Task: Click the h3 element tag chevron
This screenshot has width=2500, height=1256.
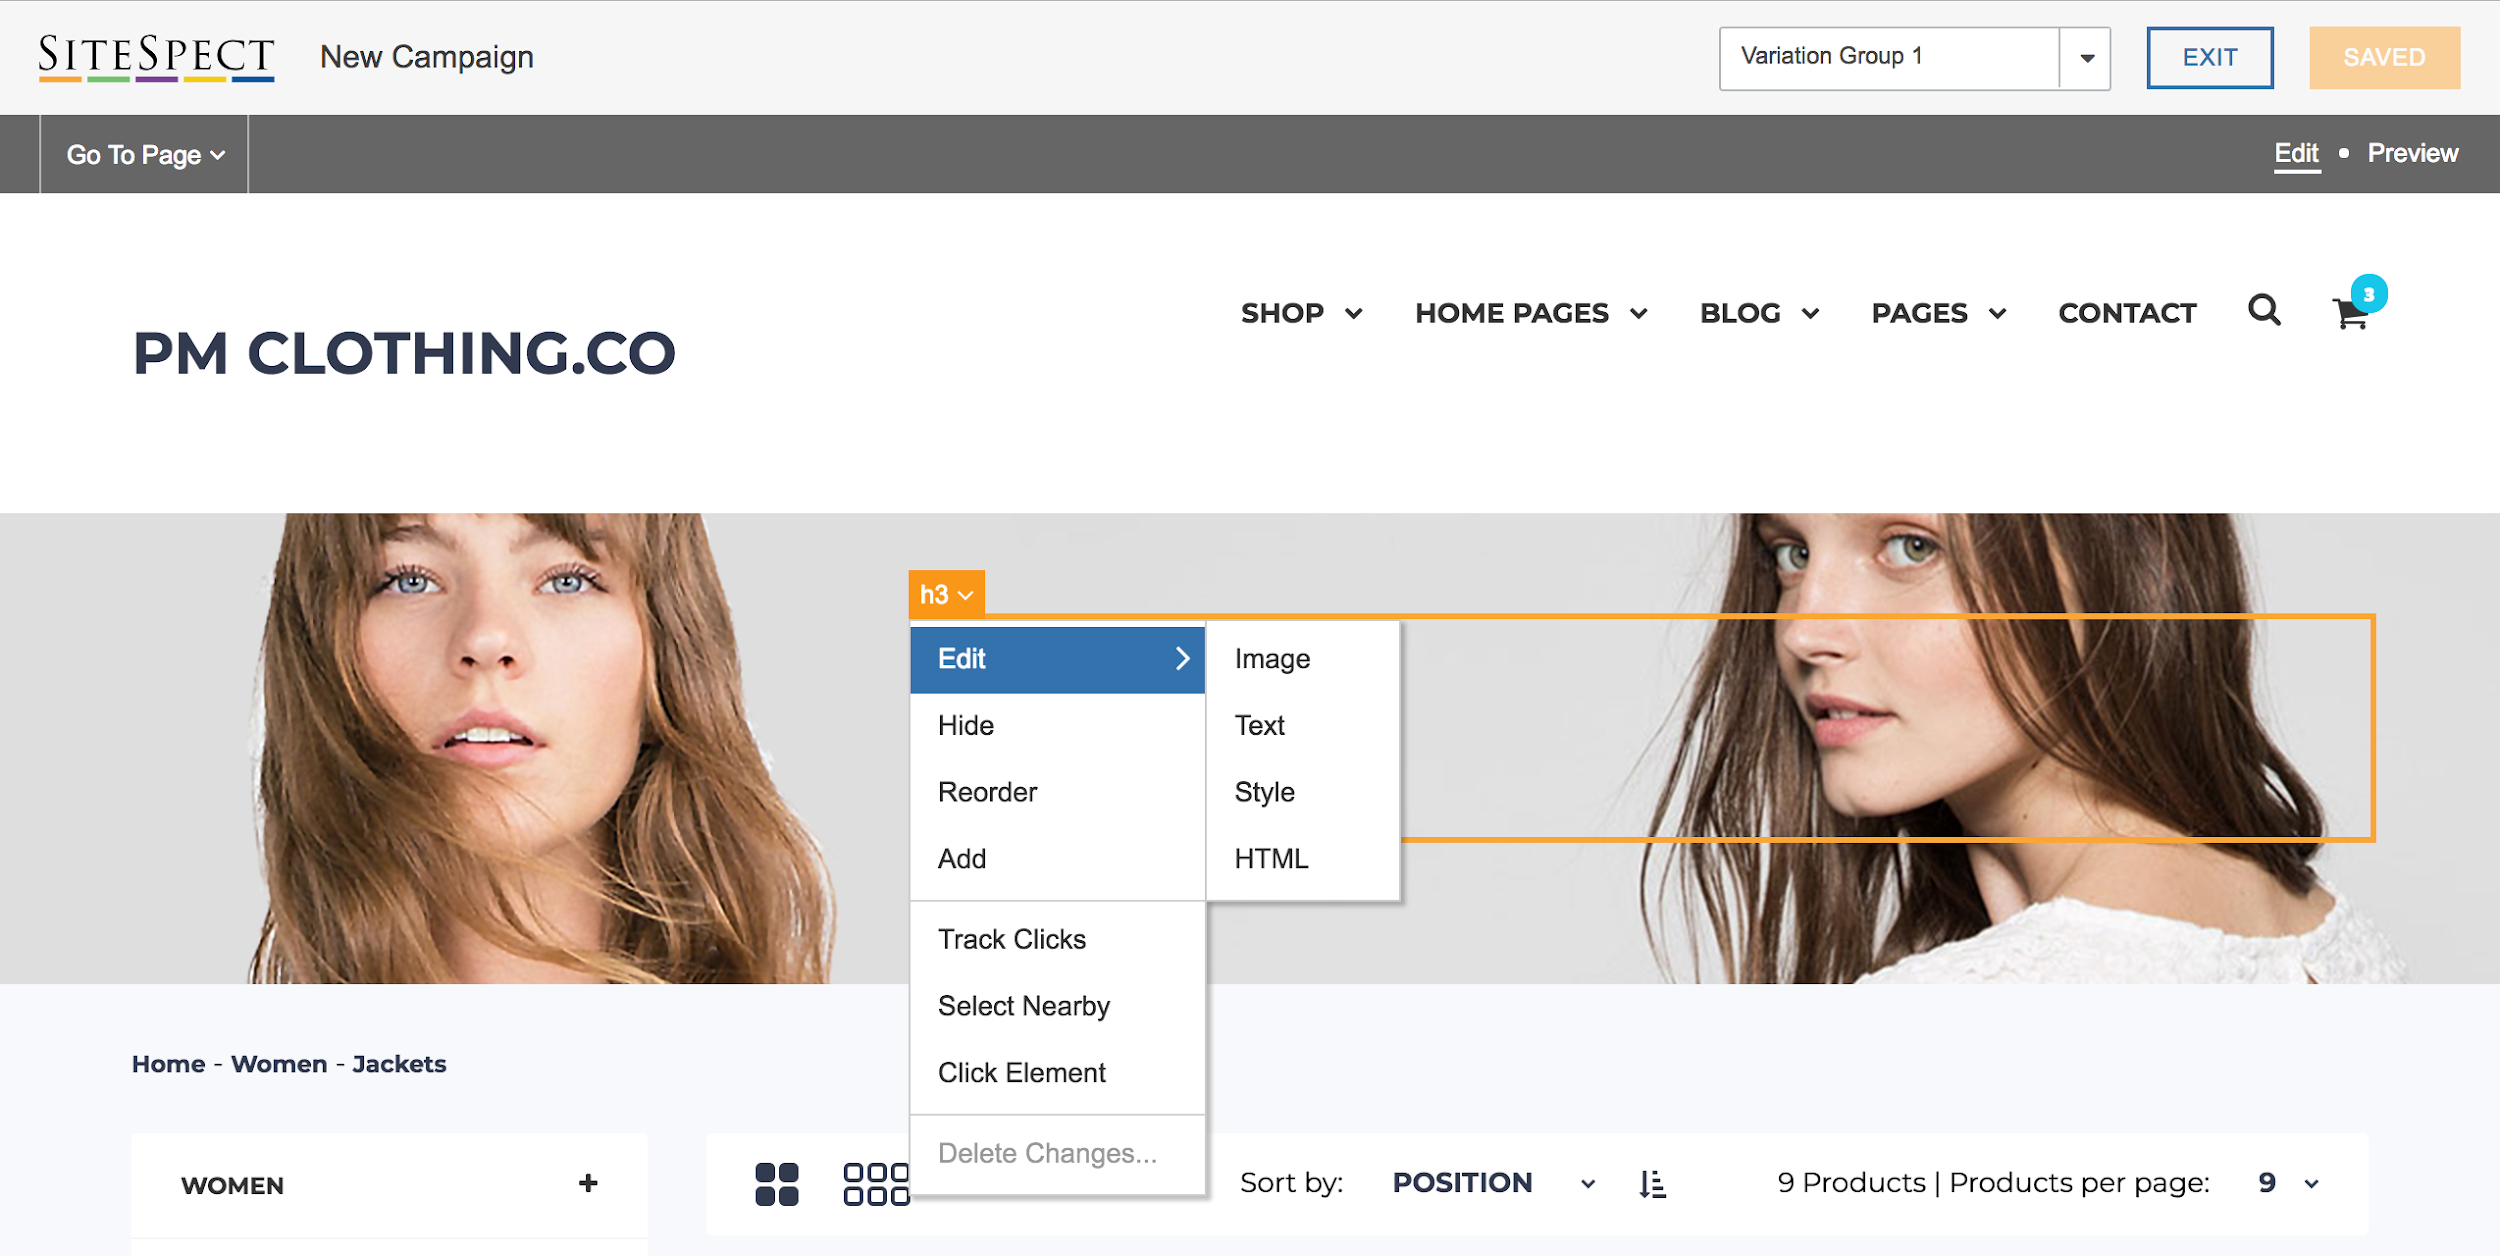Action: [965, 595]
